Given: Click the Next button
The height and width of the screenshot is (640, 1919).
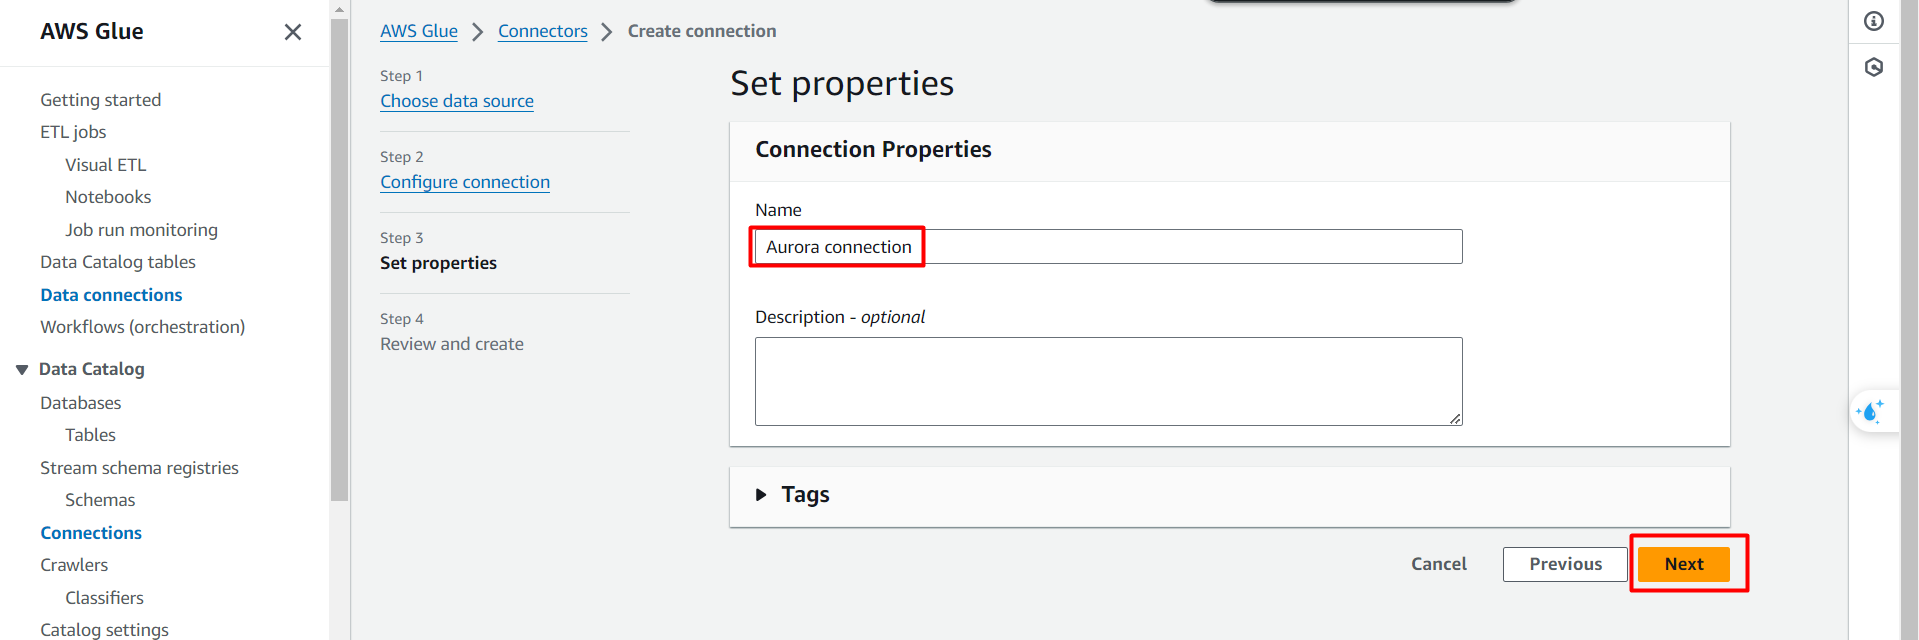Looking at the screenshot, I should 1683,564.
